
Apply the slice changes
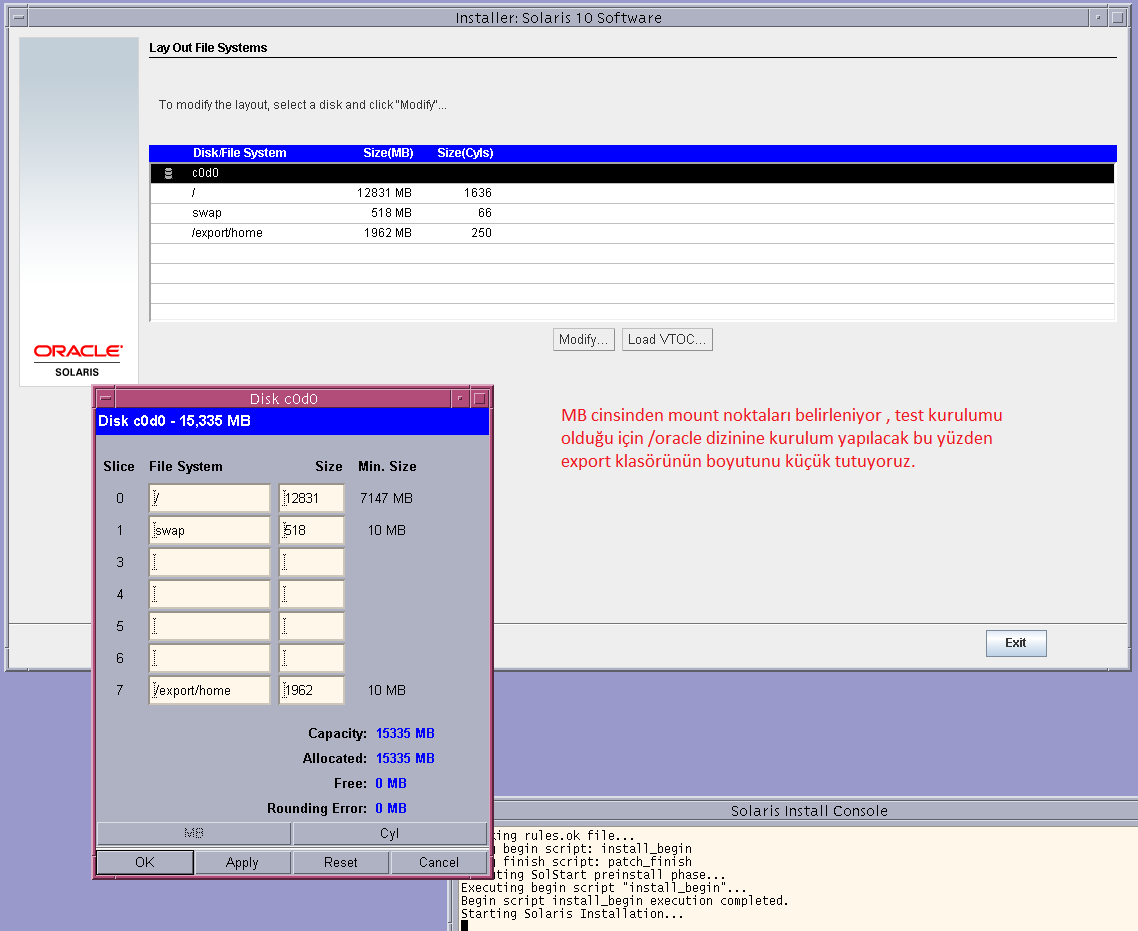click(x=242, y=862)
